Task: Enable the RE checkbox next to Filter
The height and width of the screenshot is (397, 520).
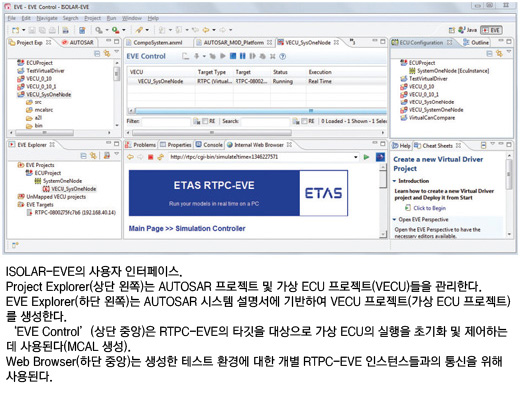Action: pyautogui.click(x=205, y=121)
